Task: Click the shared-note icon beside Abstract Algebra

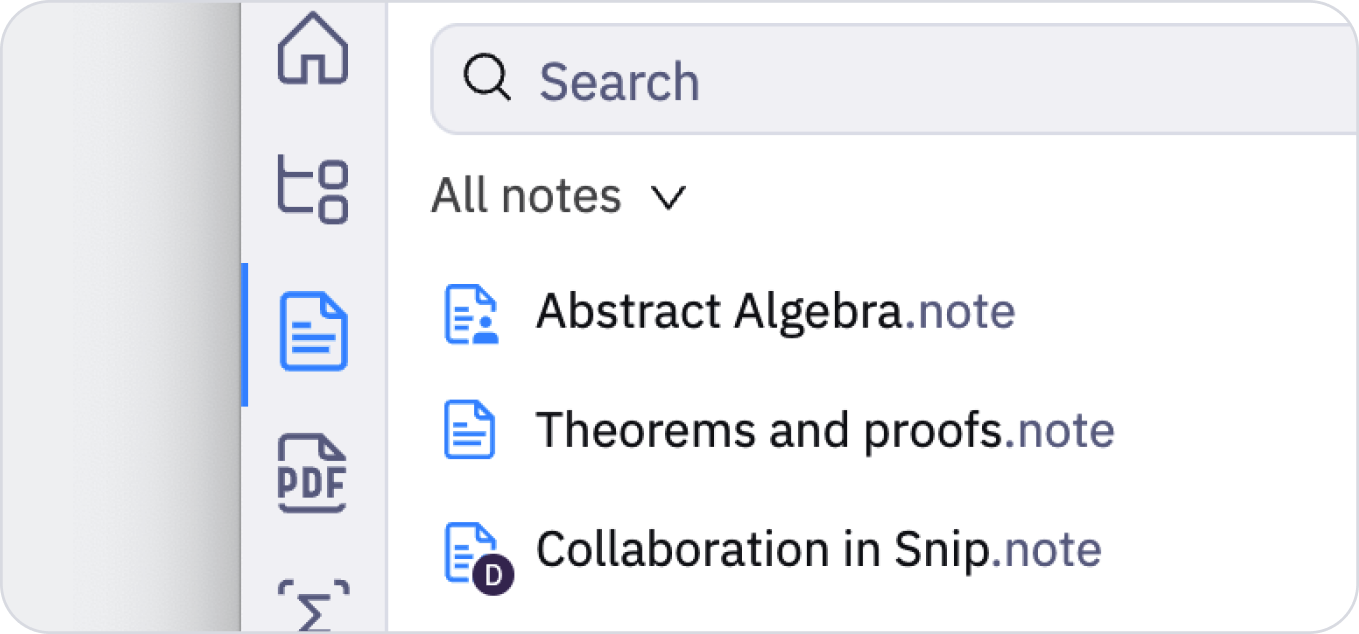Action: (471, 311)
